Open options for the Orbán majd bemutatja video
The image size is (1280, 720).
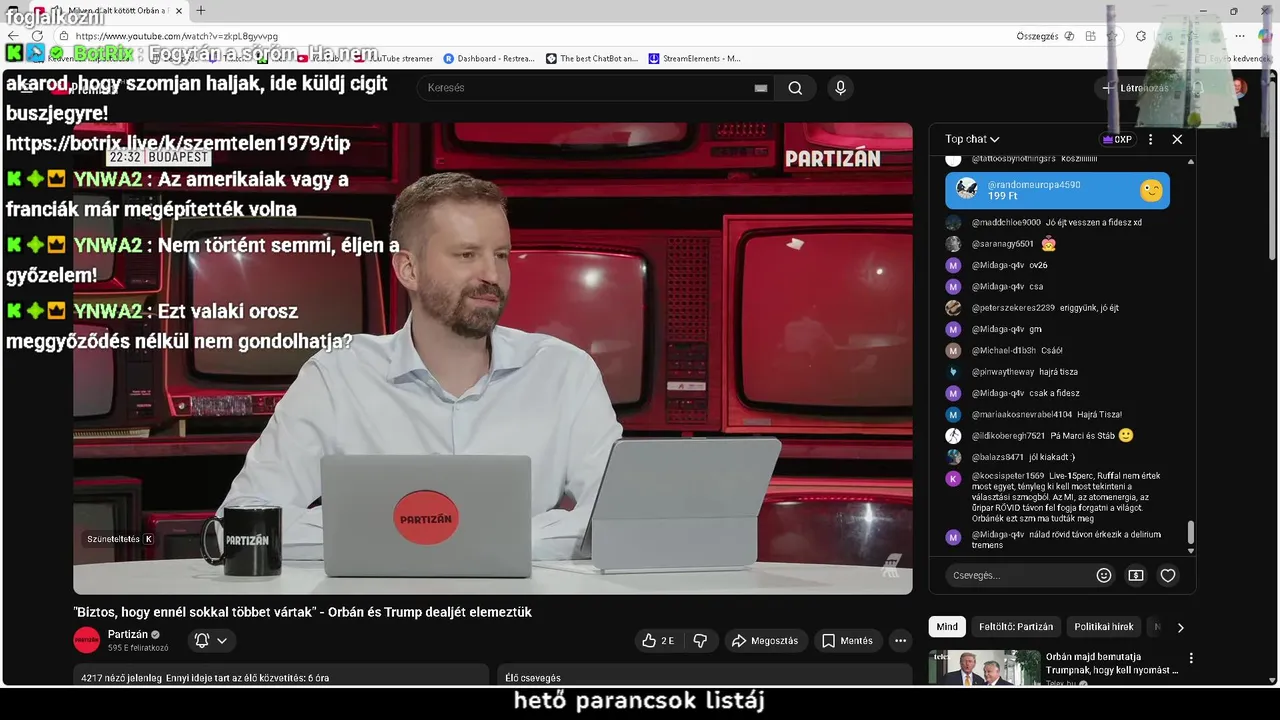pos(1191,658)
